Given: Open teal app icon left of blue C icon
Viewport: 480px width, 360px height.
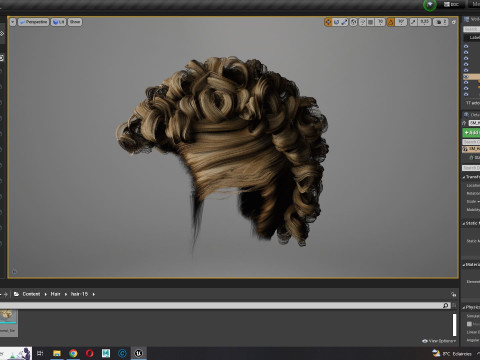Looking at the screenshot, I should pyautogui.click(x=106, y=353).
